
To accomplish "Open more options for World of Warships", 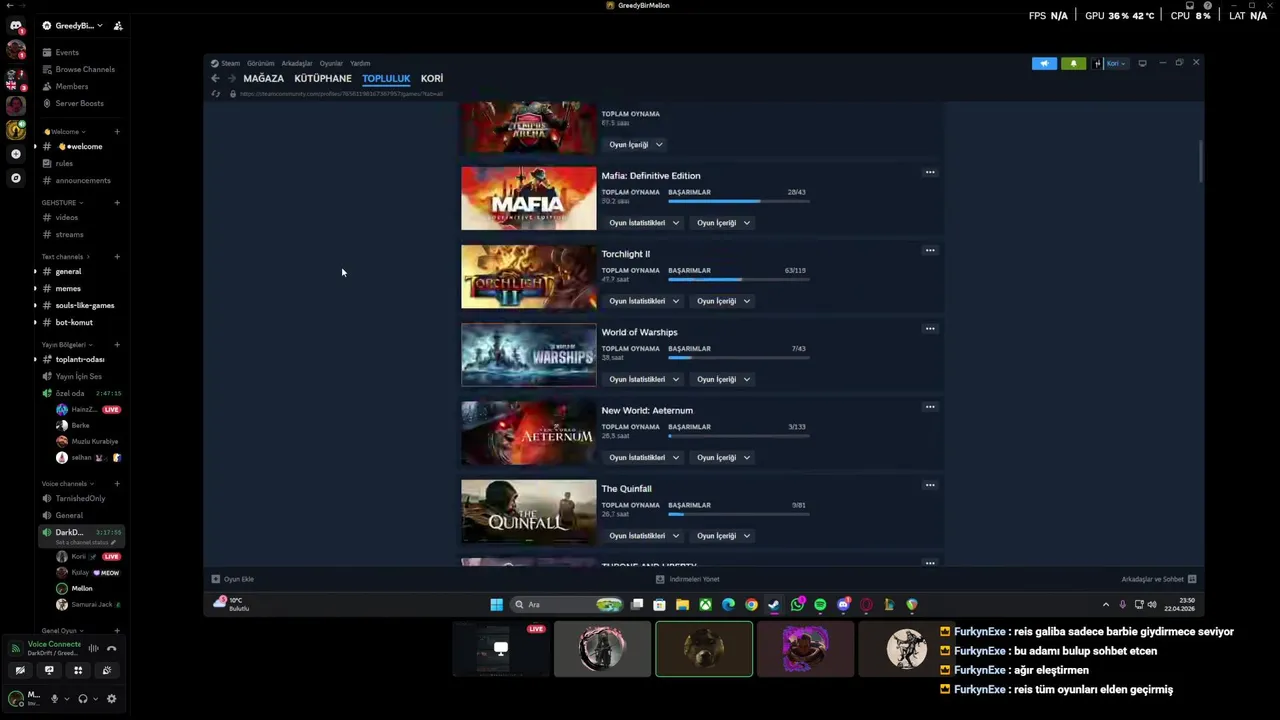I will pyautogui.click(x=930, y=328).
